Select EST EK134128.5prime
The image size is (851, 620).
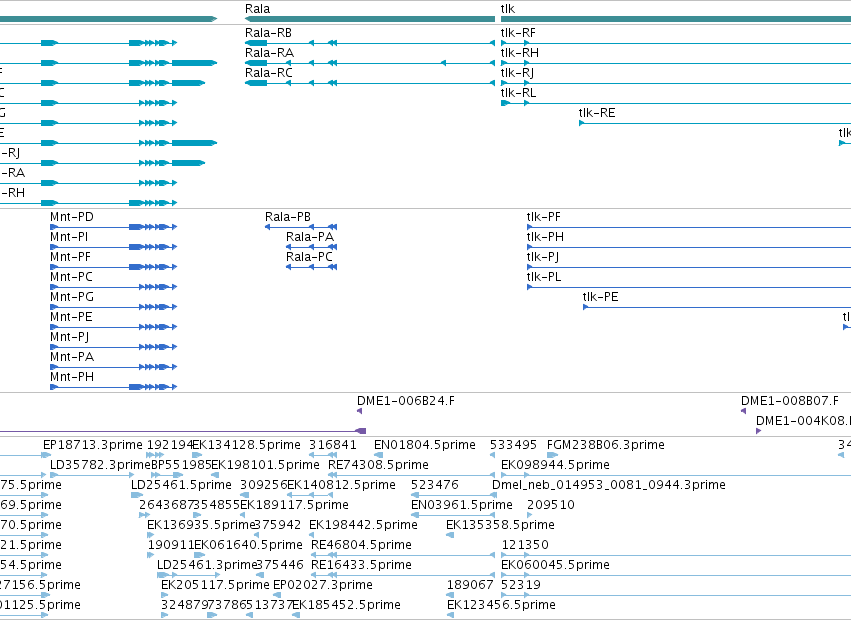pyautogui.click(x=246, y=445)
